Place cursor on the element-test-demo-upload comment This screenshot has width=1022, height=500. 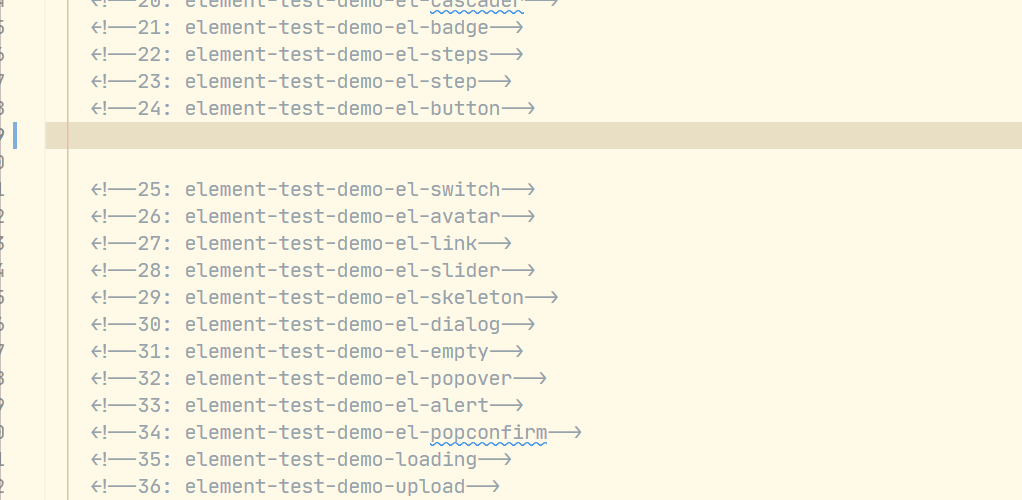tap(294, 487)
